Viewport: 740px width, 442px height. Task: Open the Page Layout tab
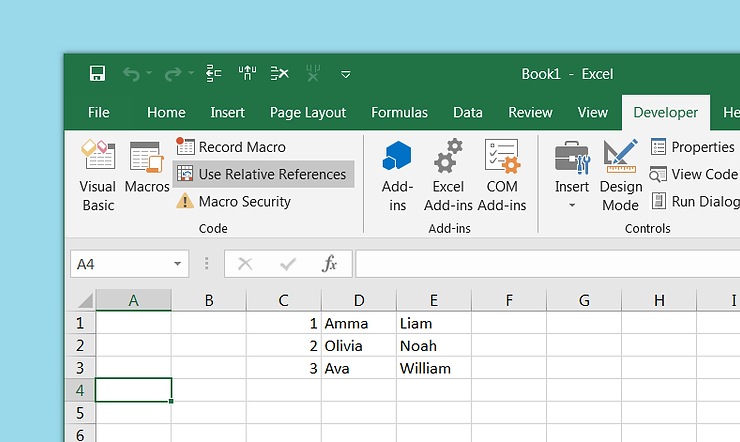pyautogui.click(x=308, y=113)
